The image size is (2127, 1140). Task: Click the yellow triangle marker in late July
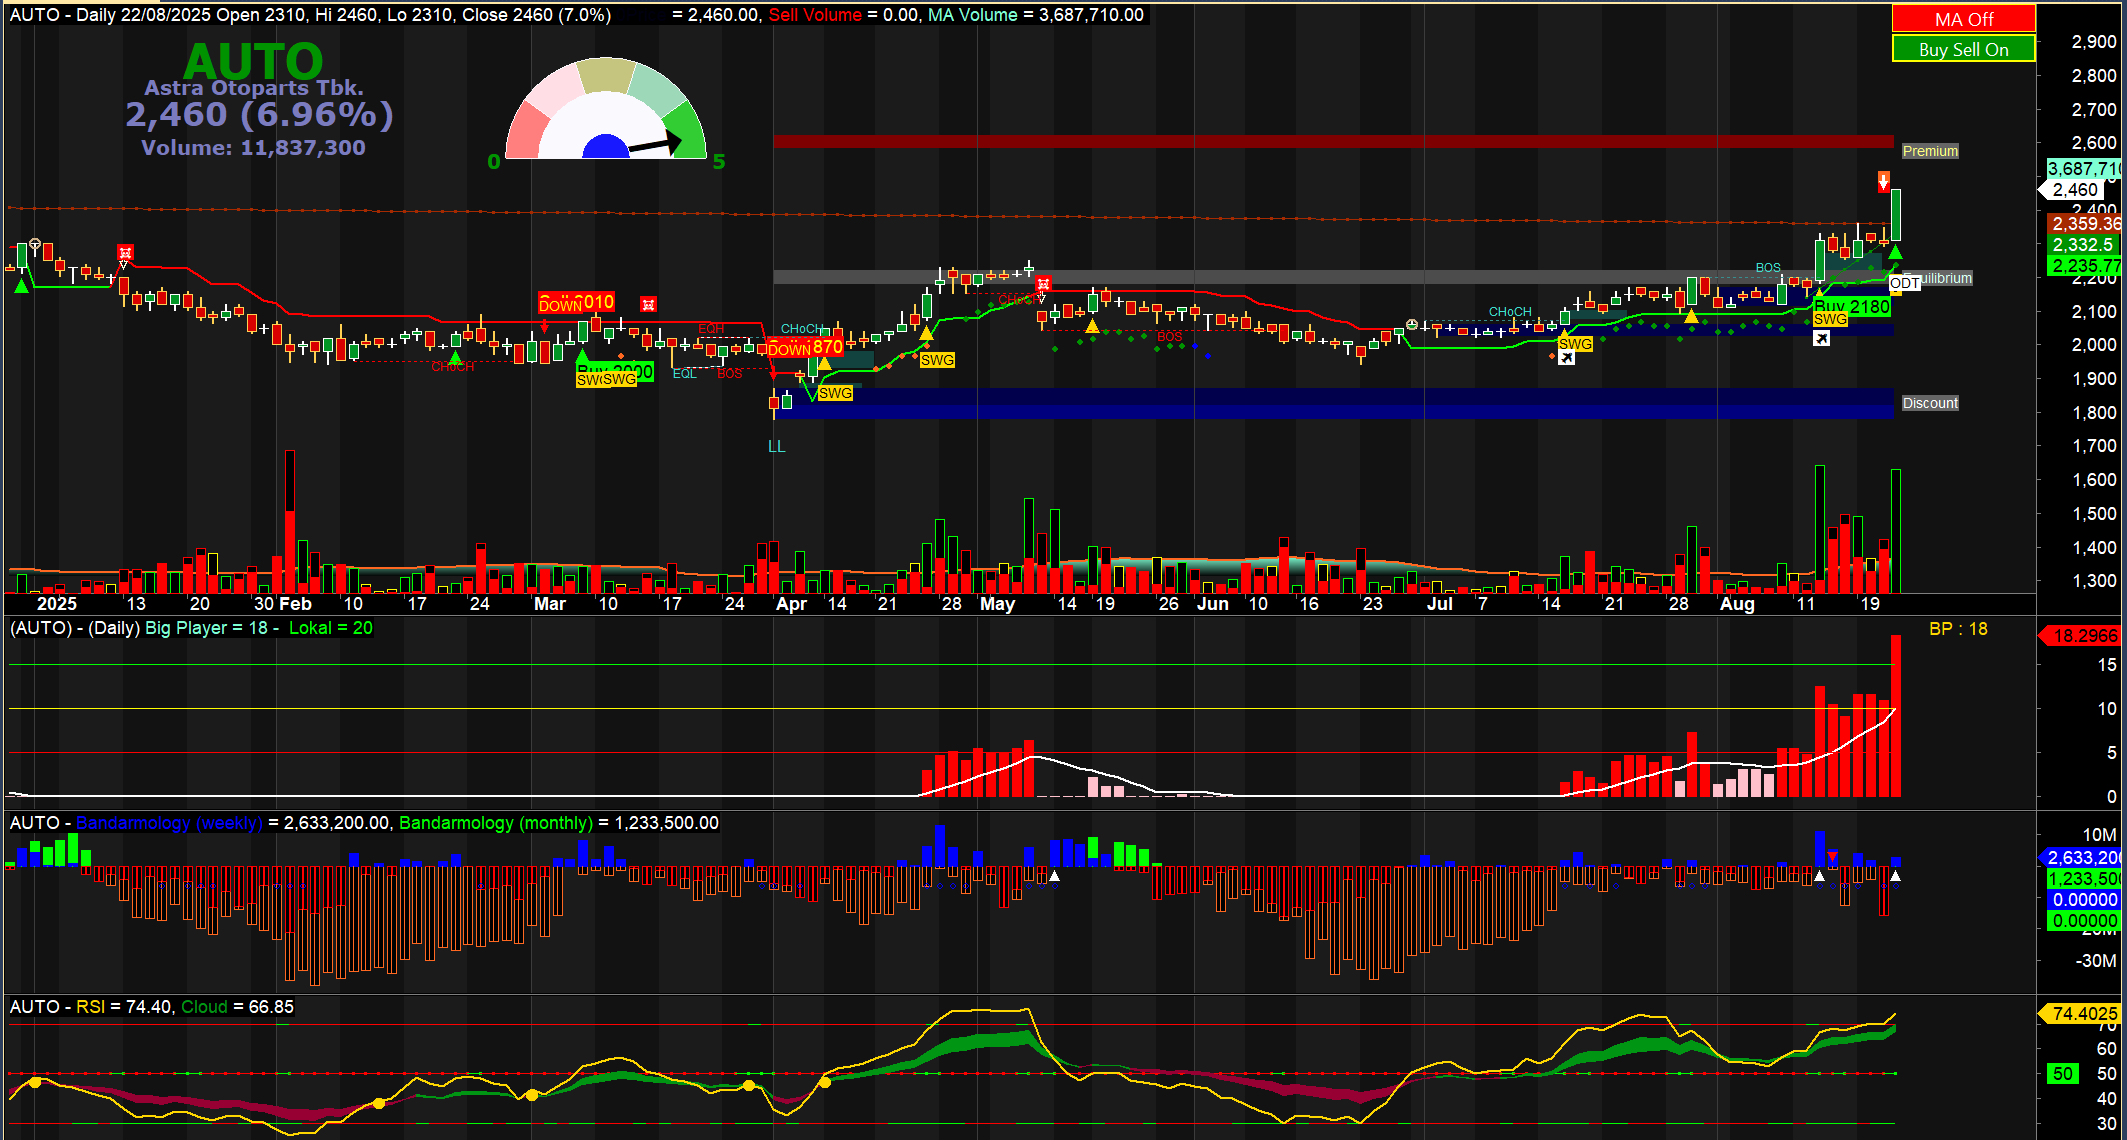1691,316
